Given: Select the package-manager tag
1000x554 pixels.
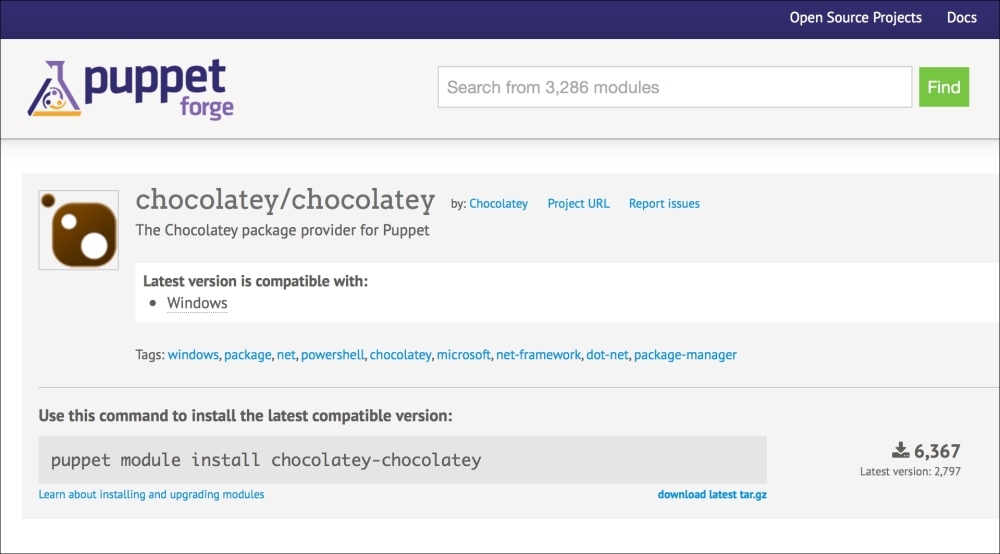Looking at the screenshot, I should click(x=685, y=355).
